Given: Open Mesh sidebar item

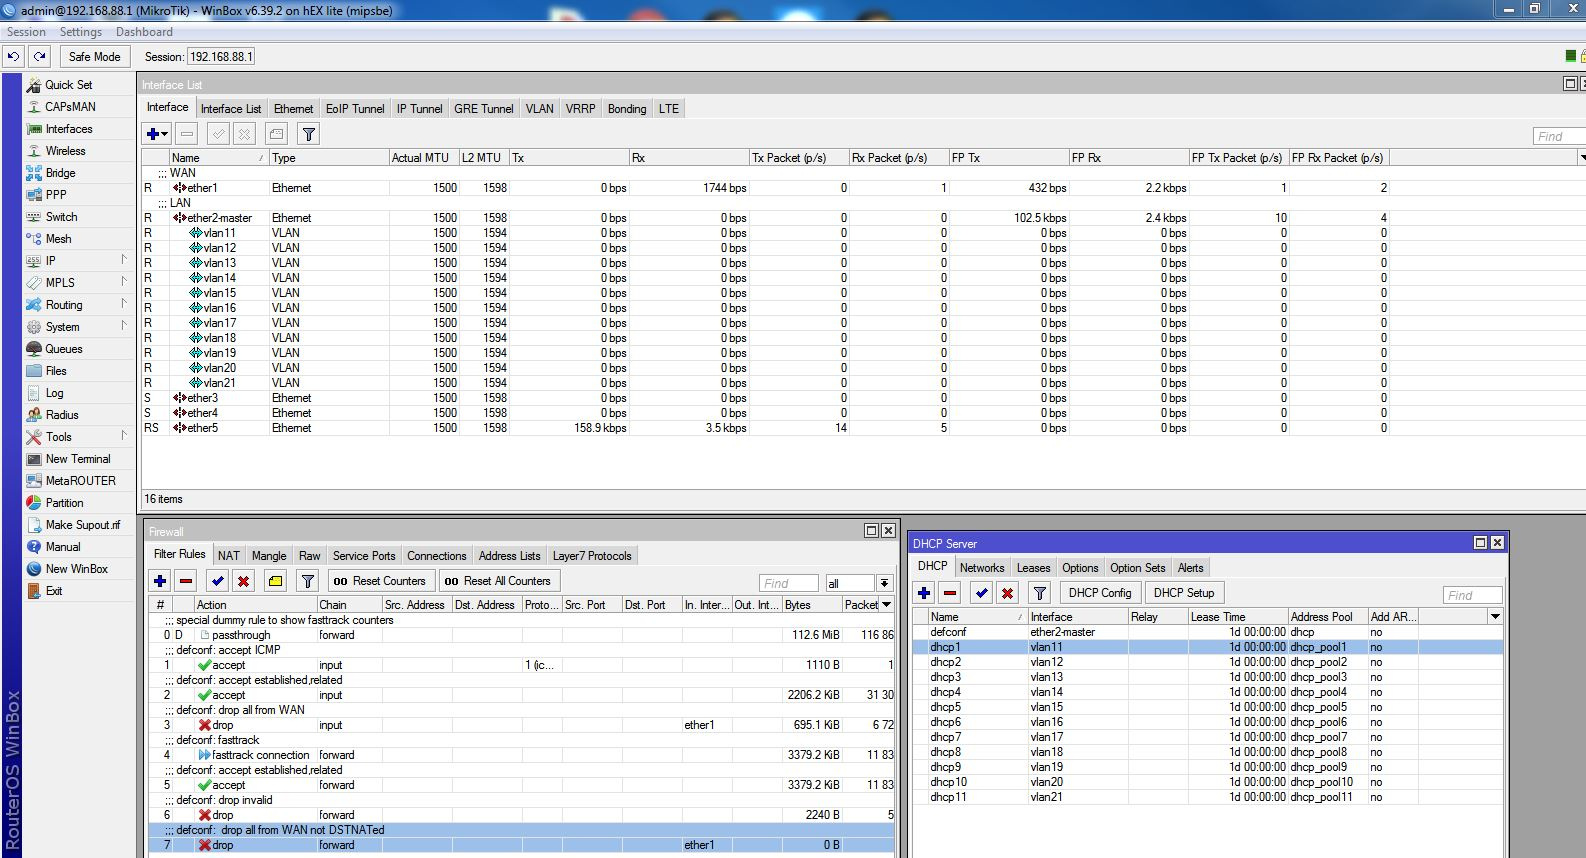Looking at the screenshot, I should click(x=58, y=239).
